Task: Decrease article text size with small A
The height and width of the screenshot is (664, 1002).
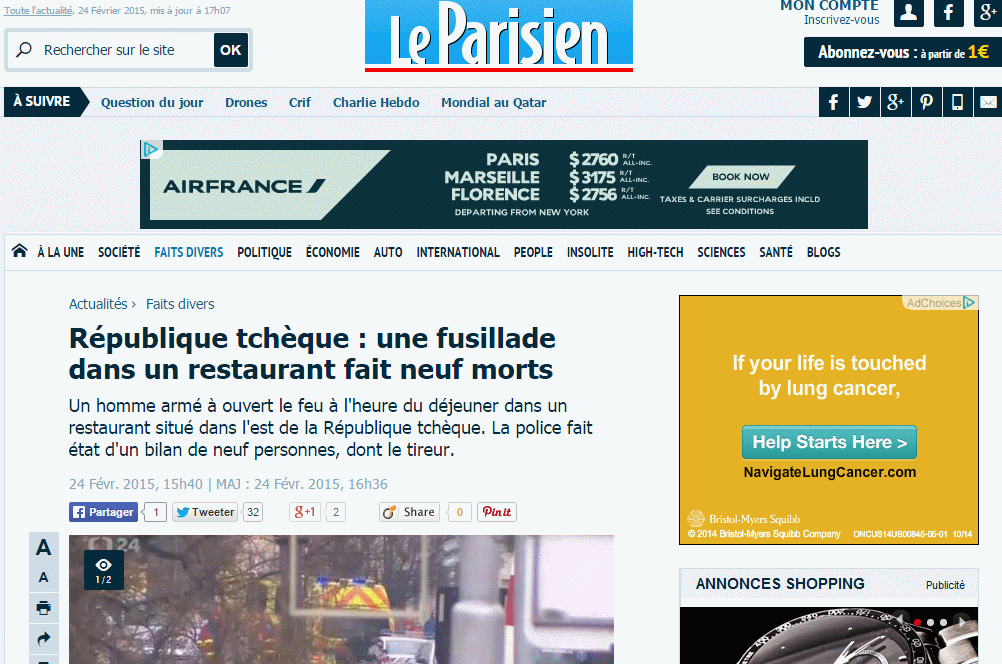Action: pyautogui.click(x=43, y=578)
